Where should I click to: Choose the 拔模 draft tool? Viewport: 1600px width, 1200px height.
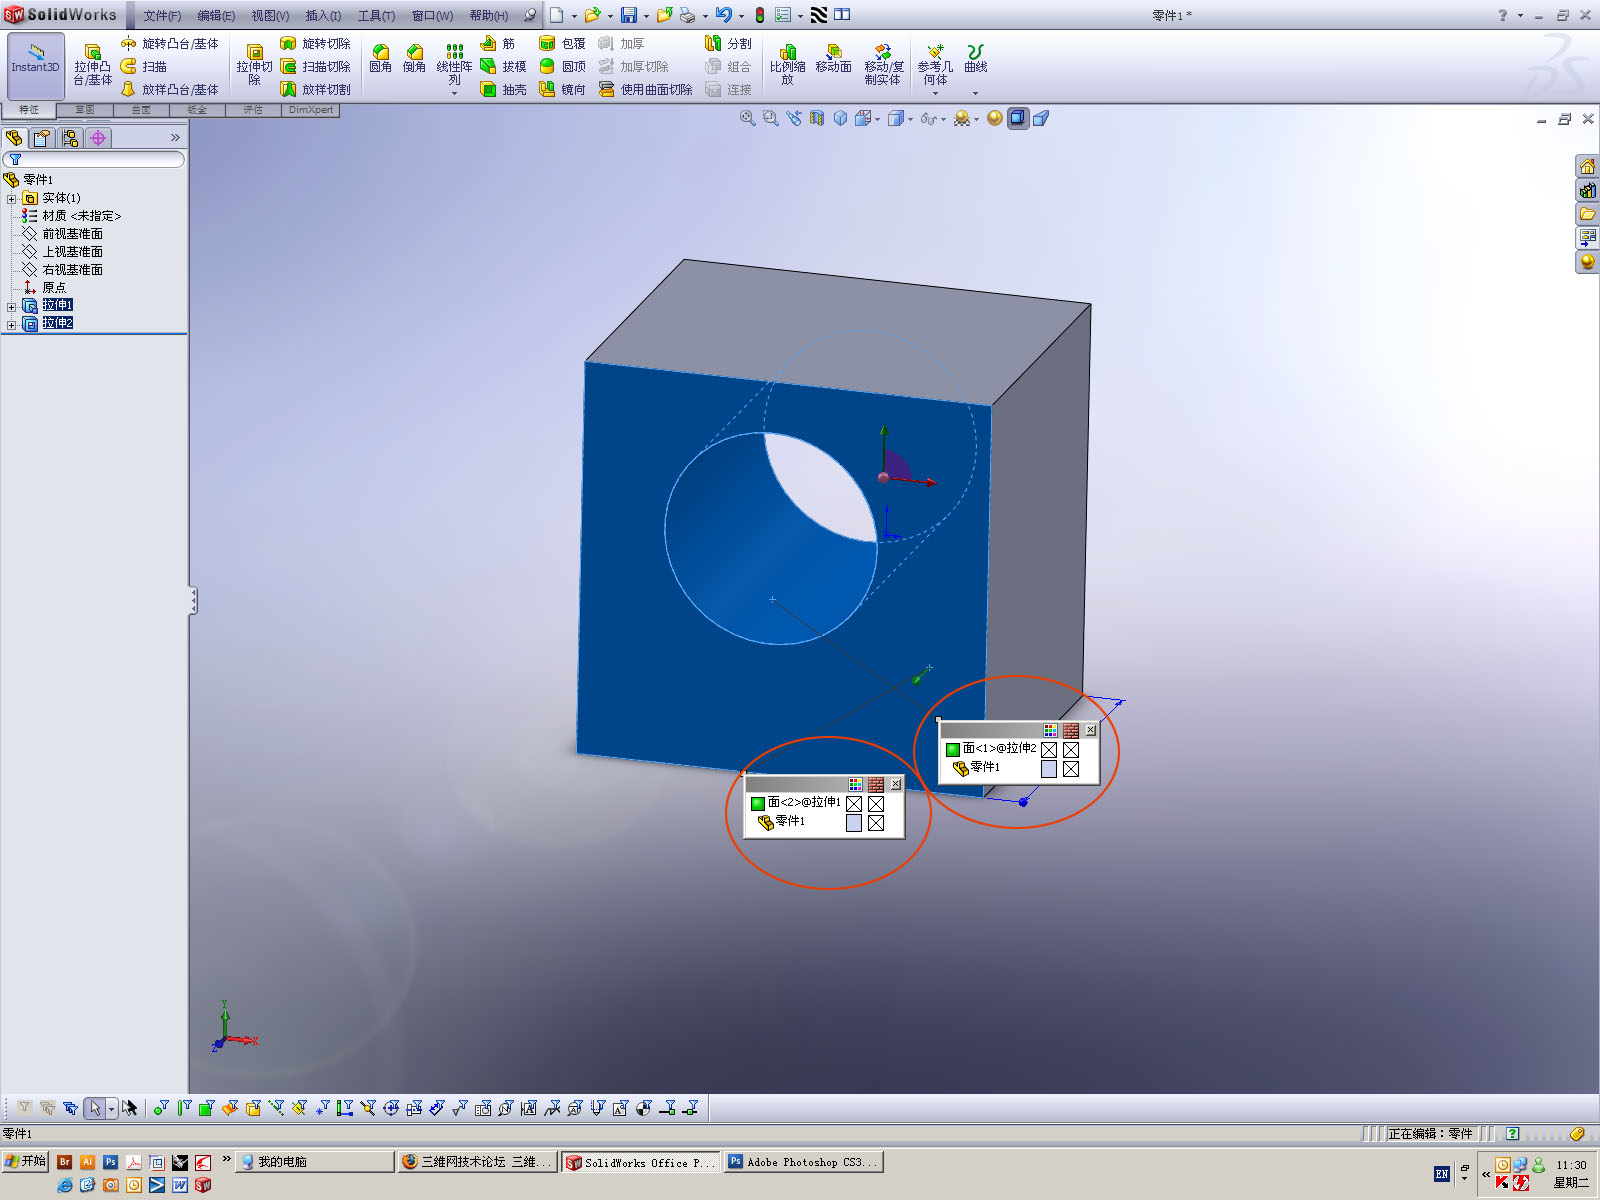coord(503,67)
